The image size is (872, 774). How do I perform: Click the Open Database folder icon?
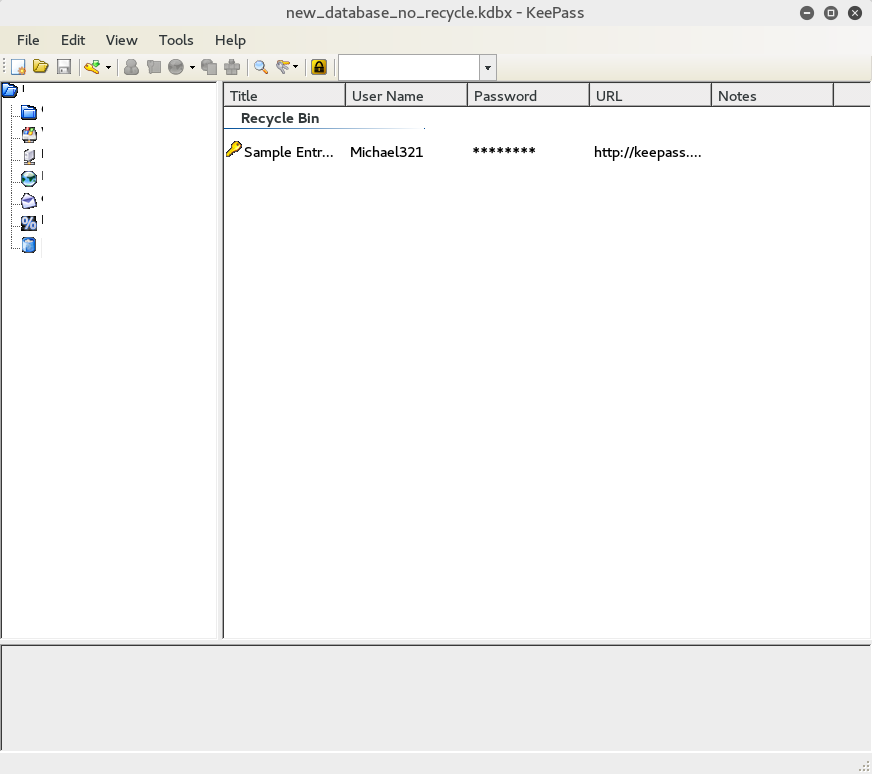(41, 67)
